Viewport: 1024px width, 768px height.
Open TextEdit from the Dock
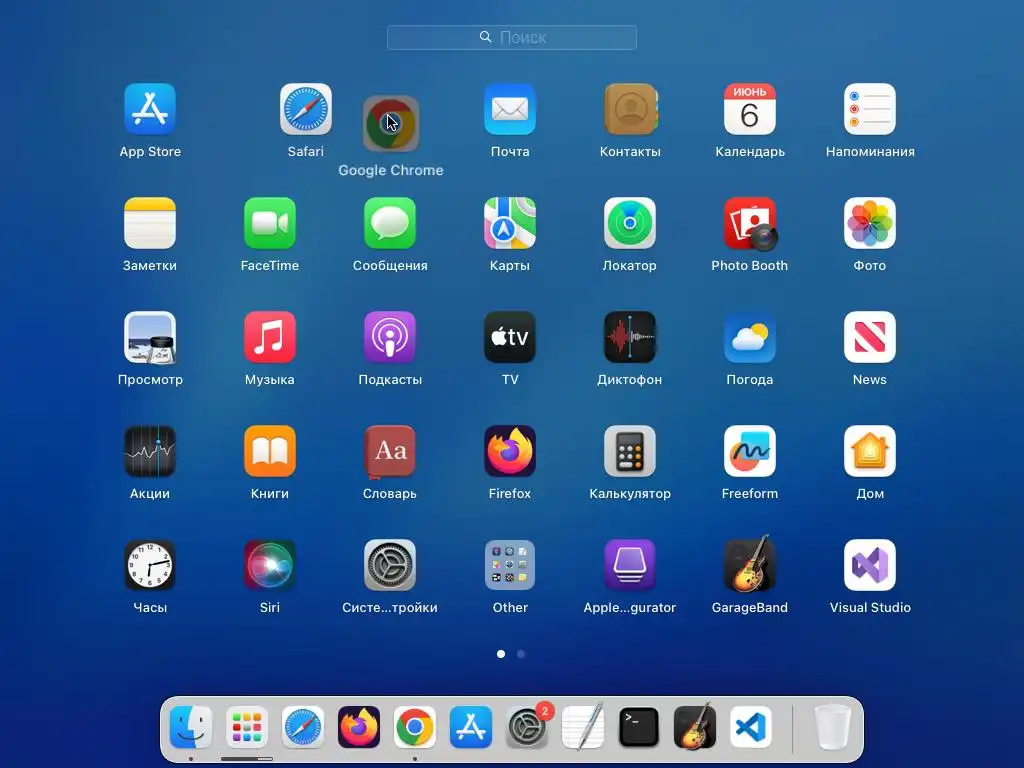(583, 727)
